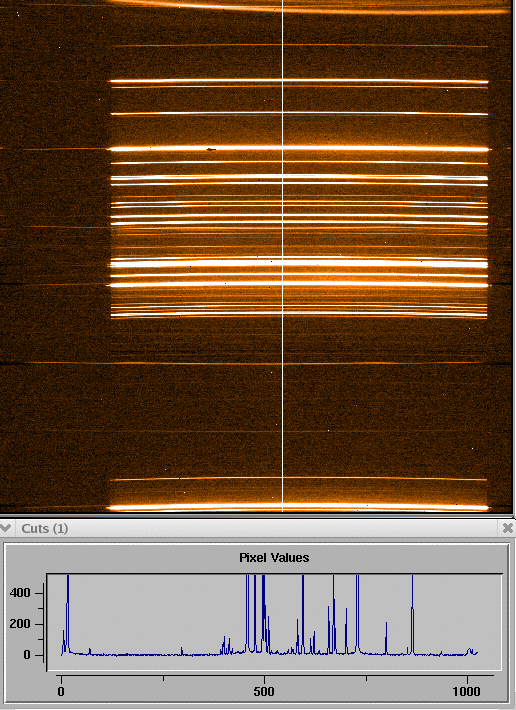Click the brightest band at the image bottom
Viewport: 516px width, 710px height.
(x=298, y=507)
